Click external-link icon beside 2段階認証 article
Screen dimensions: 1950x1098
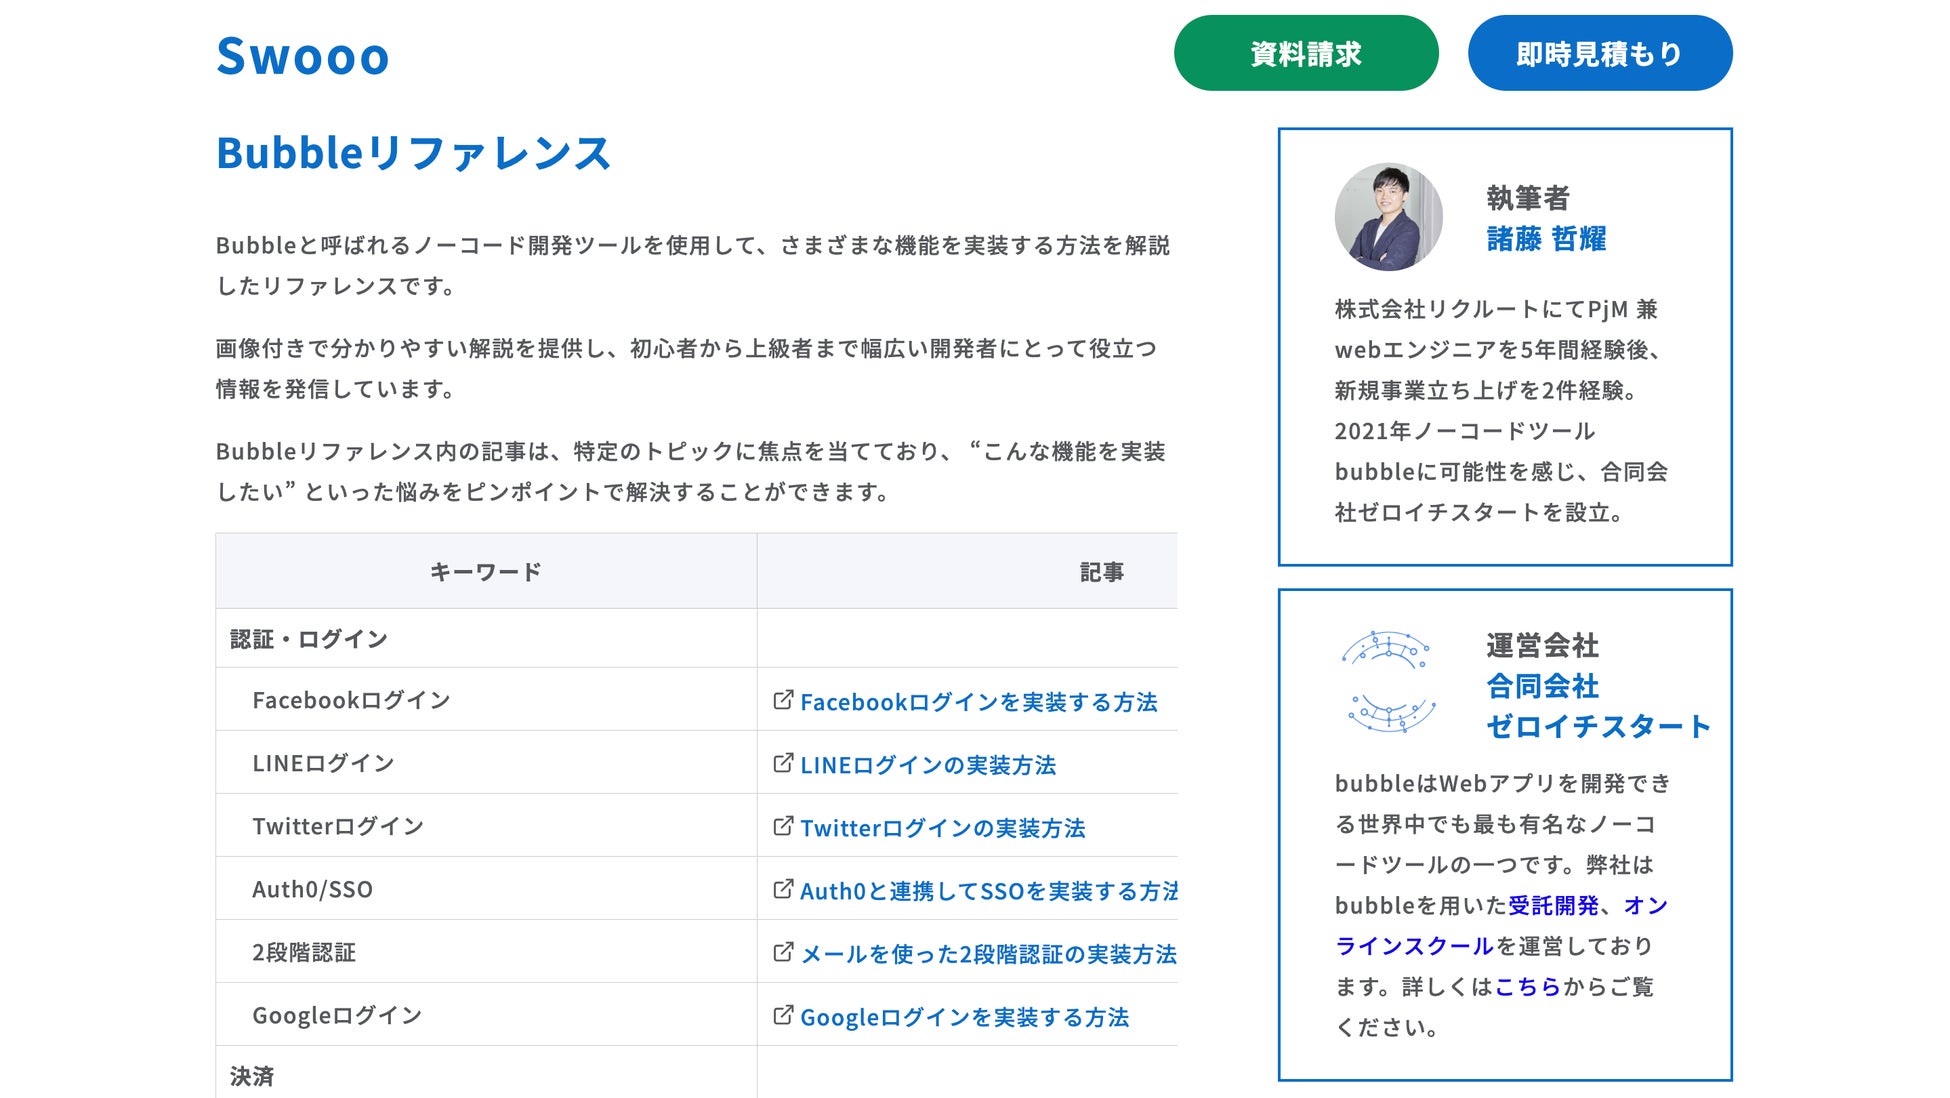pyautogui.click(x=783, y=952)
